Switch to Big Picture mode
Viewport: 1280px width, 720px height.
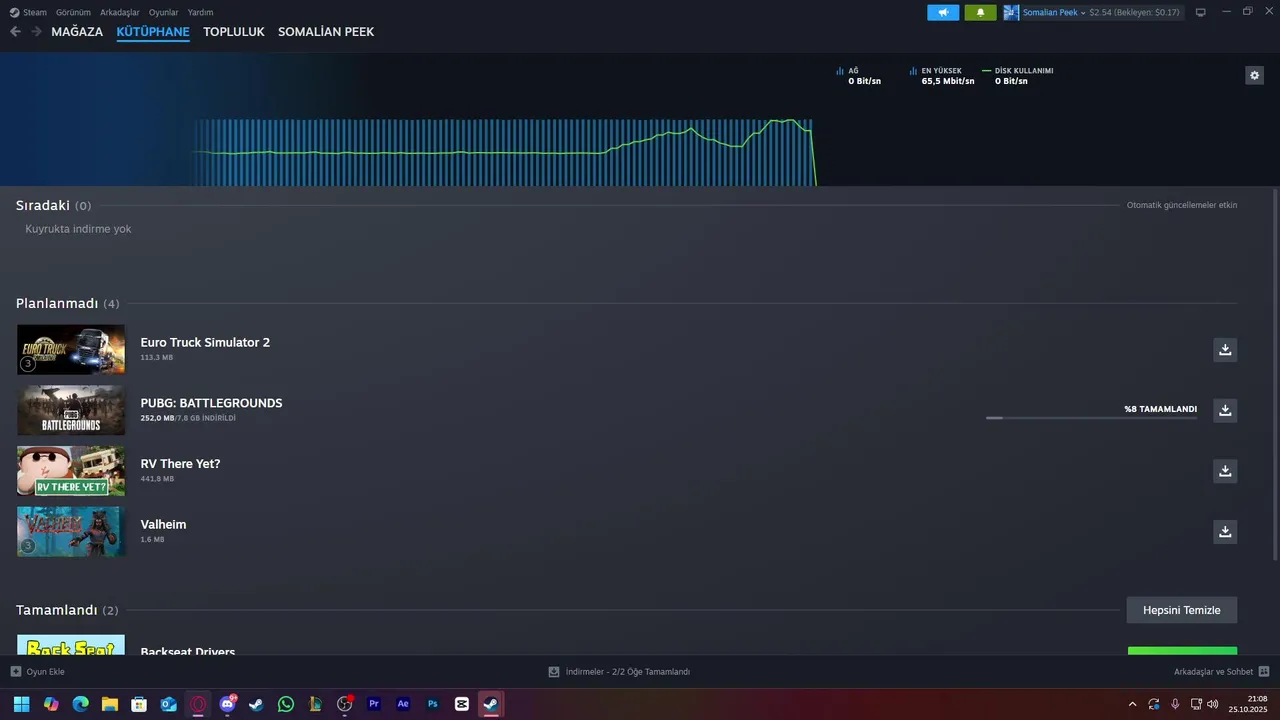pos(1200,12)
